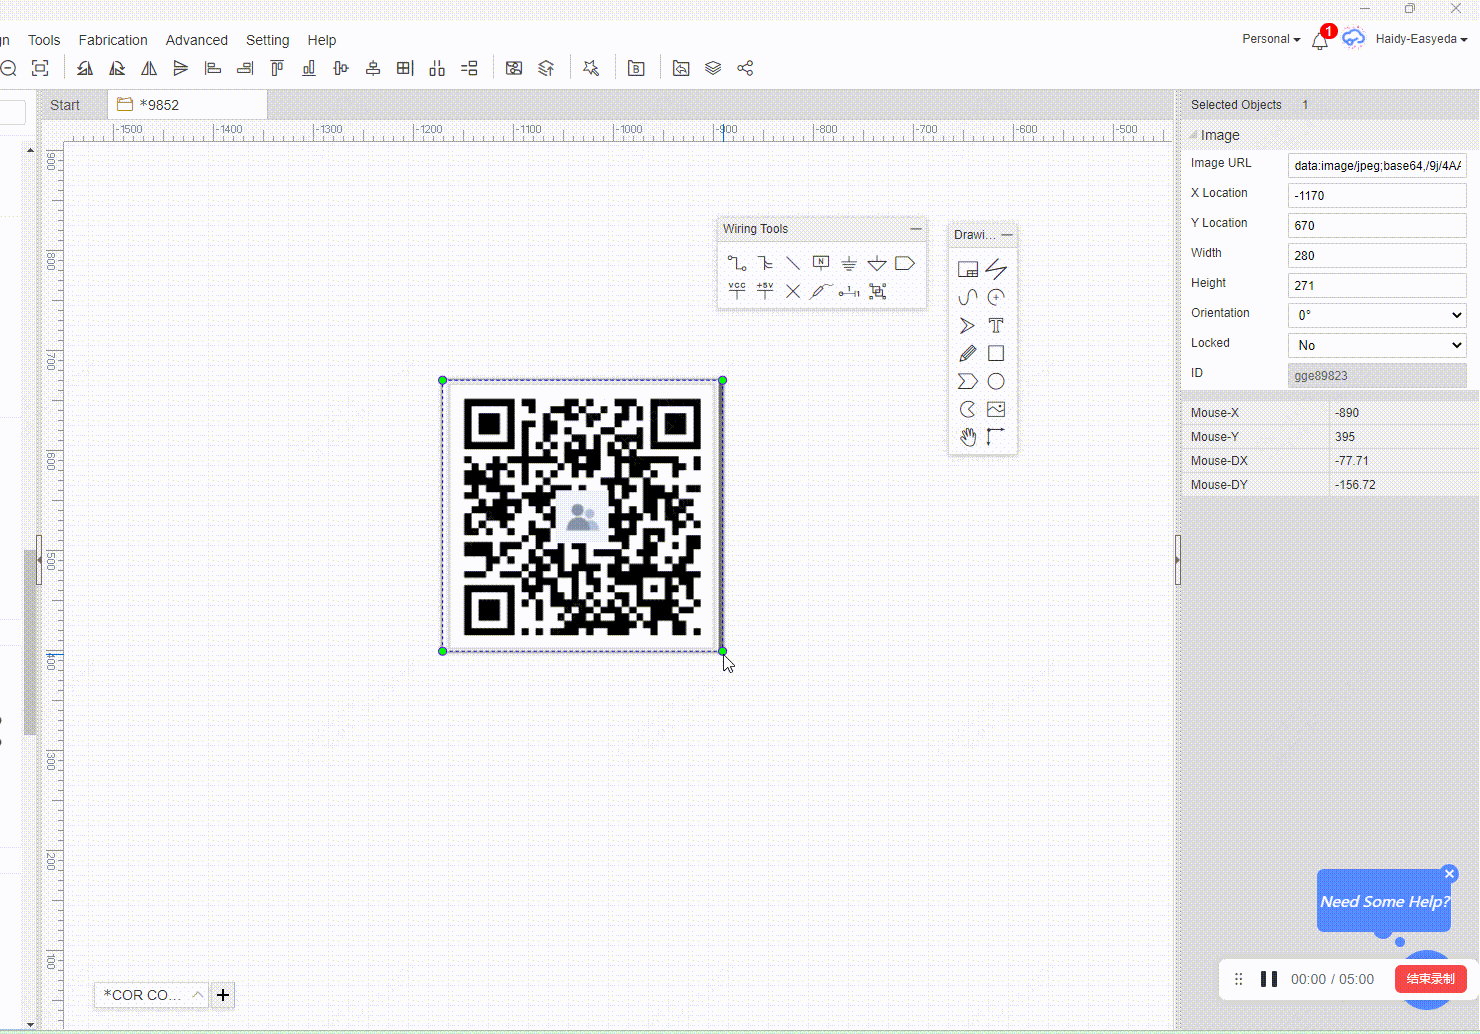Switch to the Start tab

pyautogui.click(x=65, y=105)
